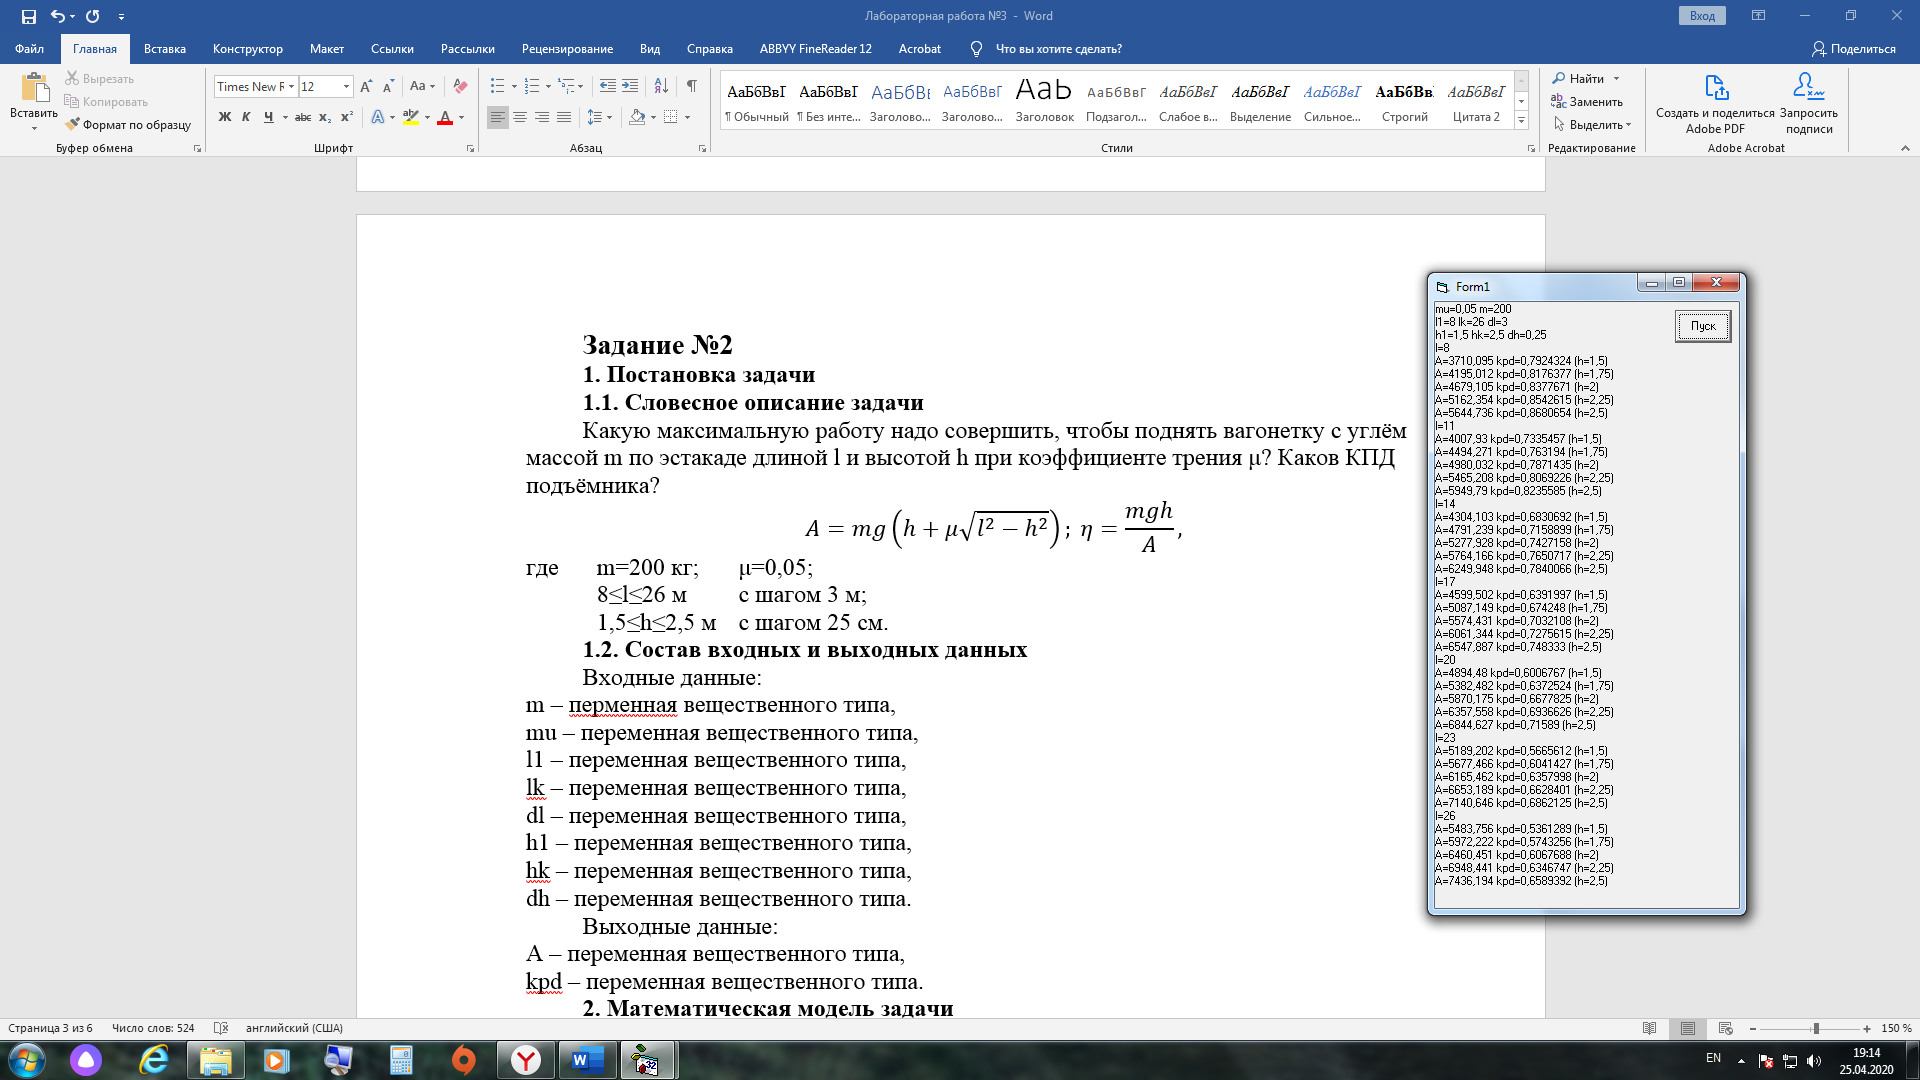Screen dimensions: 1920x1080
Task: Adjust the zoom slider handle
Action: 1816,1028
